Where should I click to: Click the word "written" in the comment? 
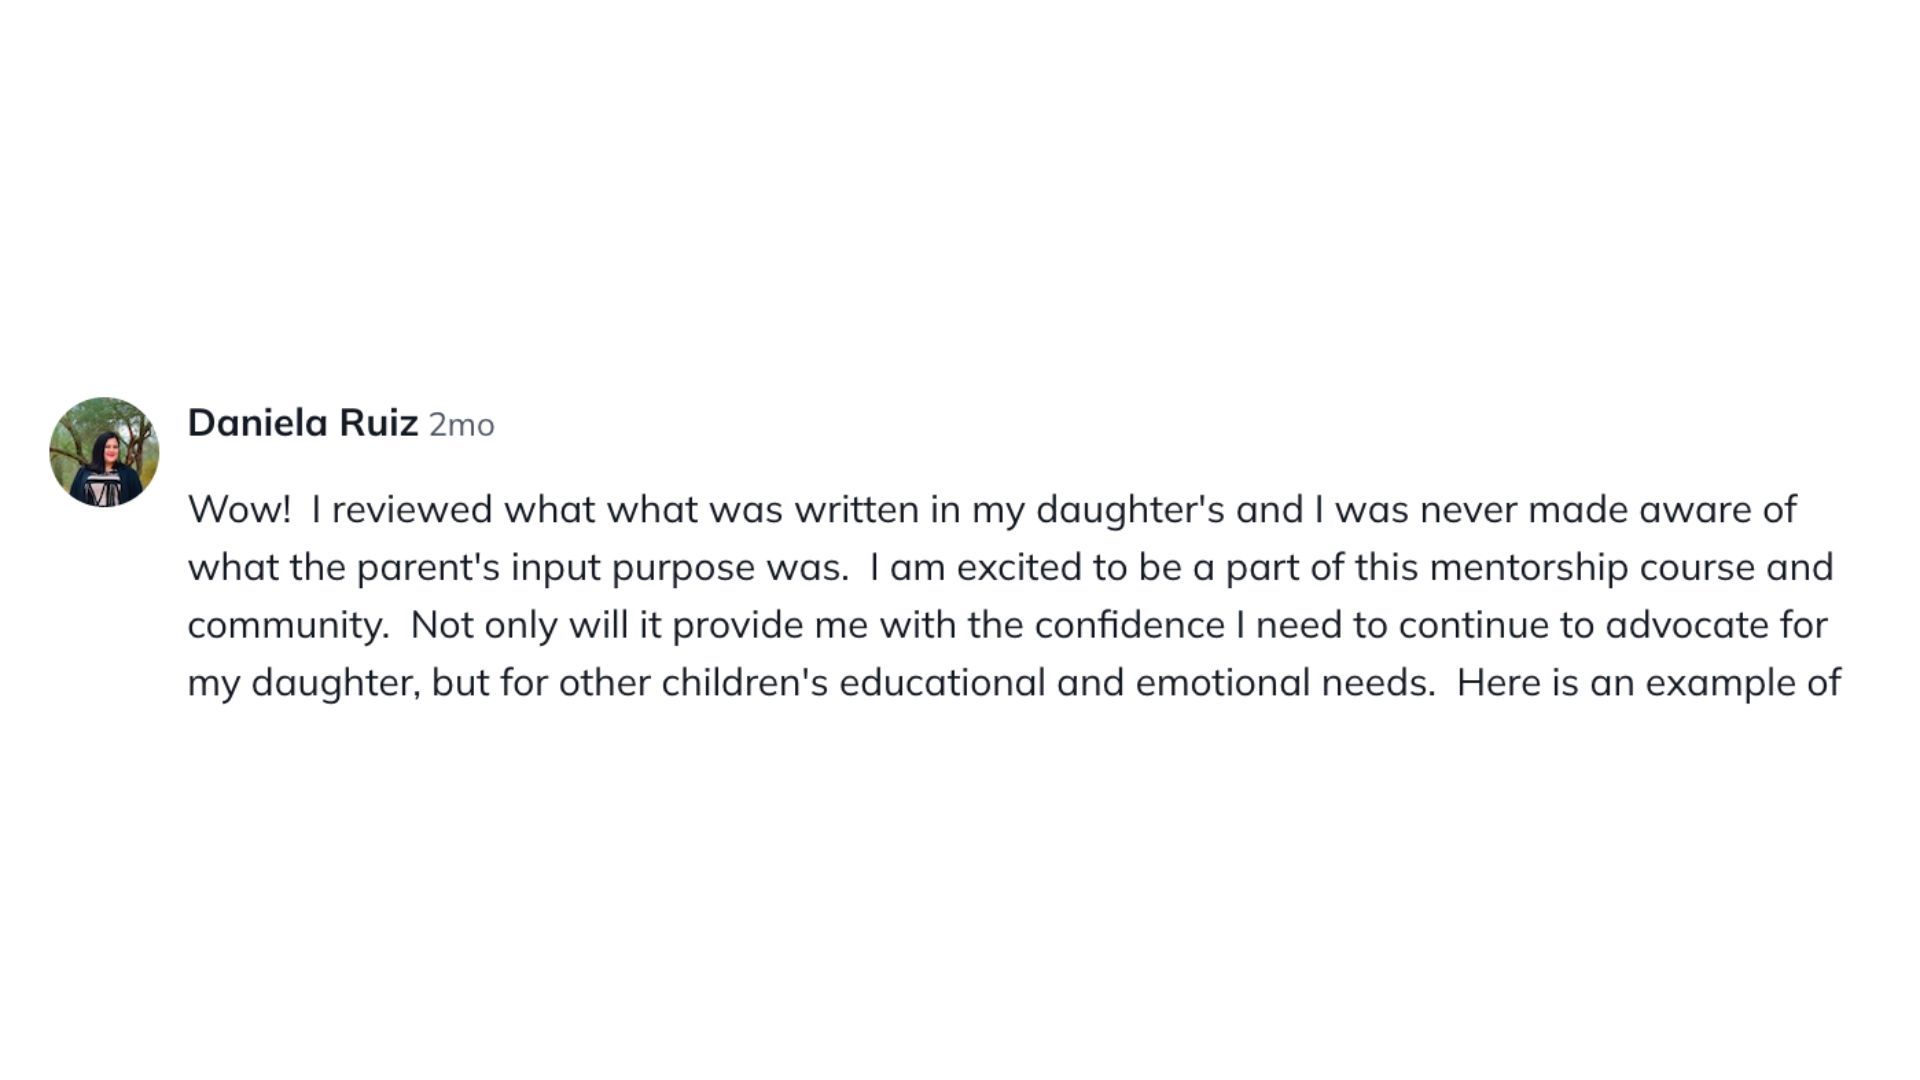(x=857, y=510)
